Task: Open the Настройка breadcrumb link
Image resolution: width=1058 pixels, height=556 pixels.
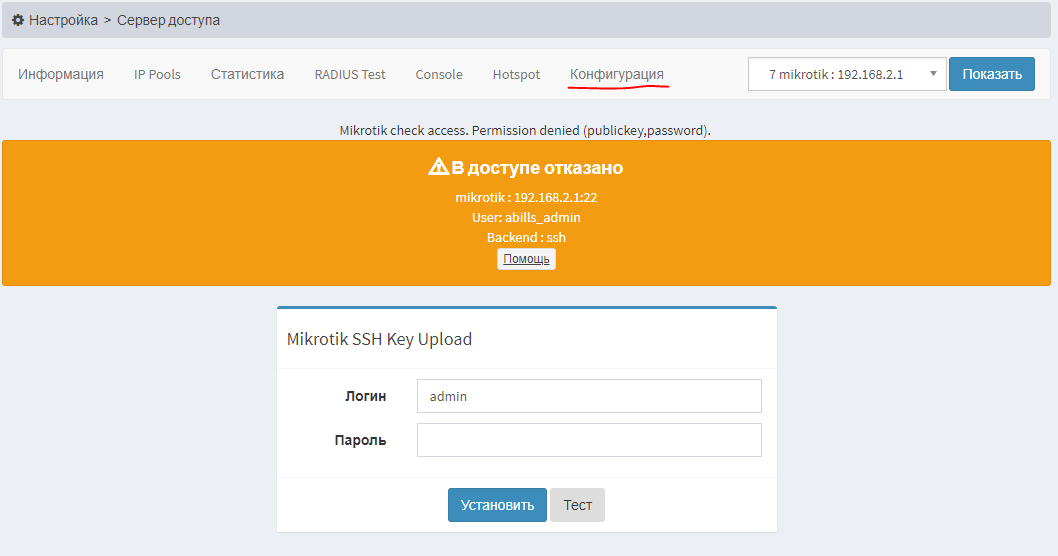Action: point(63,20)
